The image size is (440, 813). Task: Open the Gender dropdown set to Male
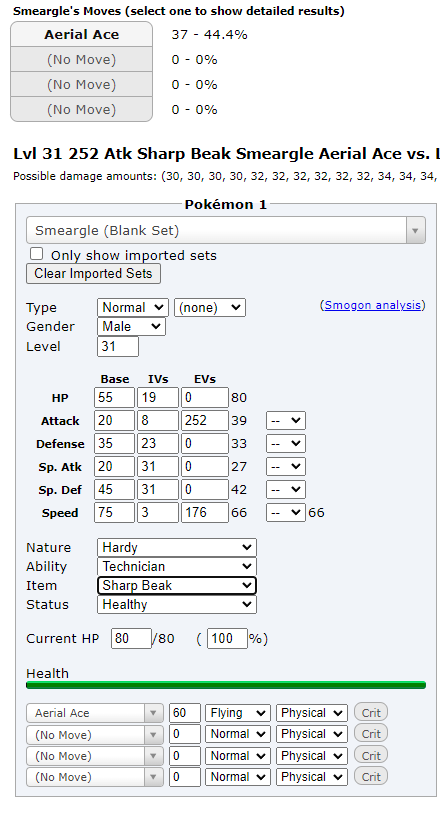coord(131,327)
